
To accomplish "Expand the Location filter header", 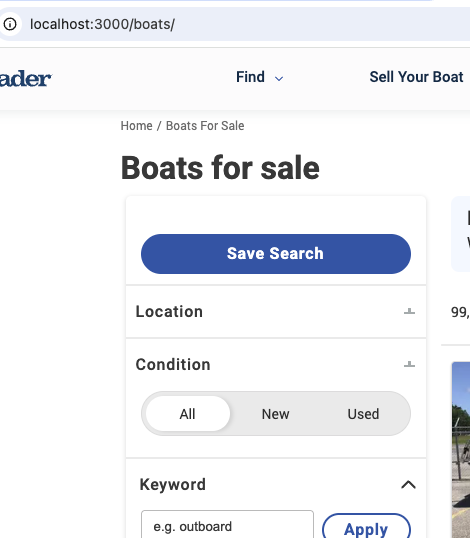I will 276,312.
